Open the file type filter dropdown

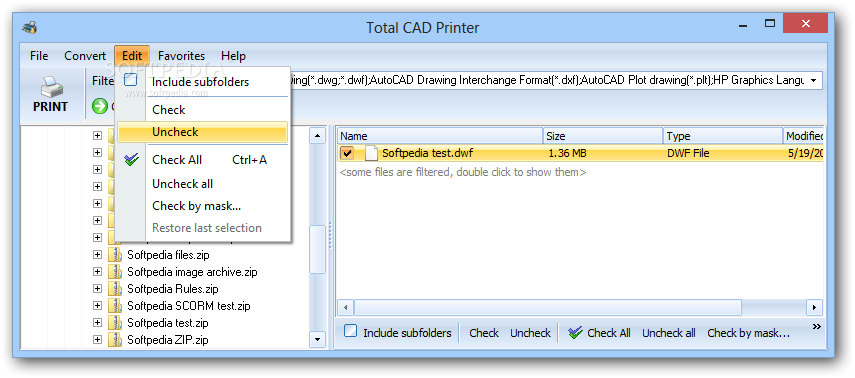point(814,81)
